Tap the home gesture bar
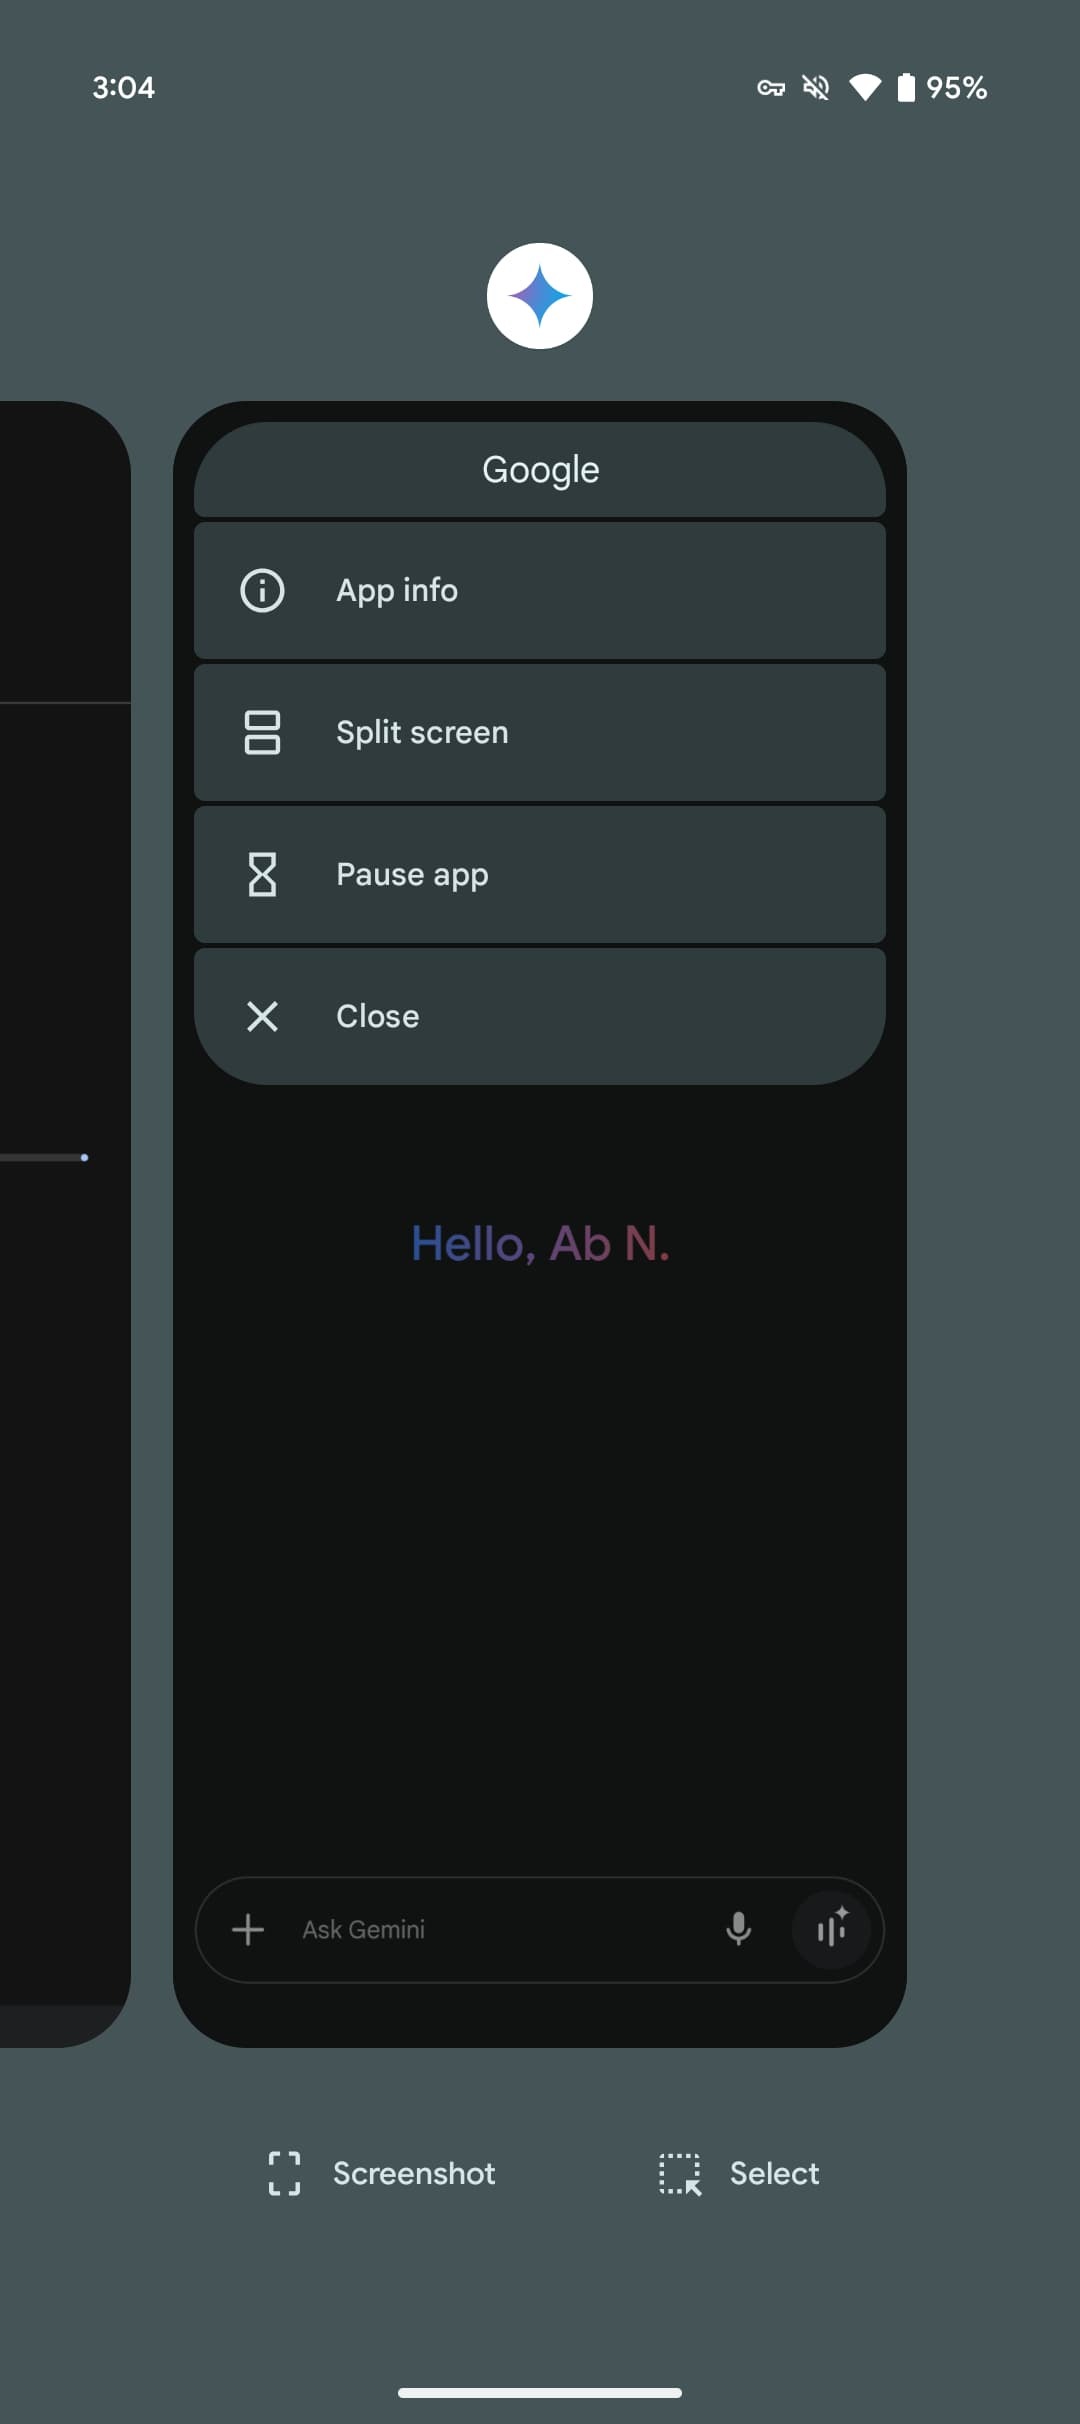Screen dimensions: 1080x2424 coord(540,2393)
